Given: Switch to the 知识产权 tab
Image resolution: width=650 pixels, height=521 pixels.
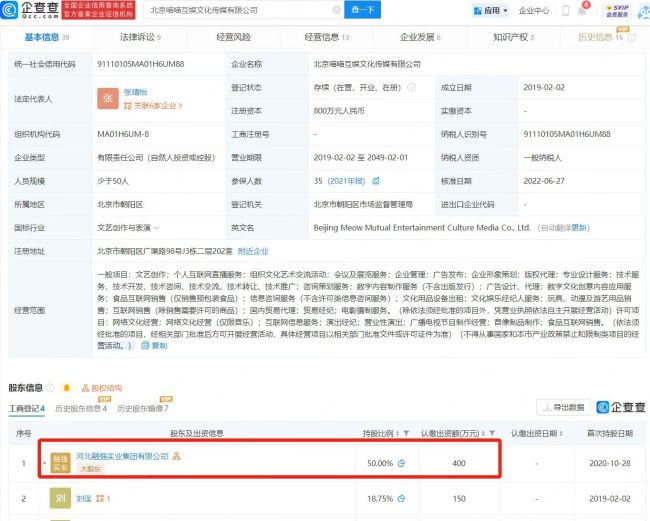Looking at the screenshot, I should coord(513,37).
